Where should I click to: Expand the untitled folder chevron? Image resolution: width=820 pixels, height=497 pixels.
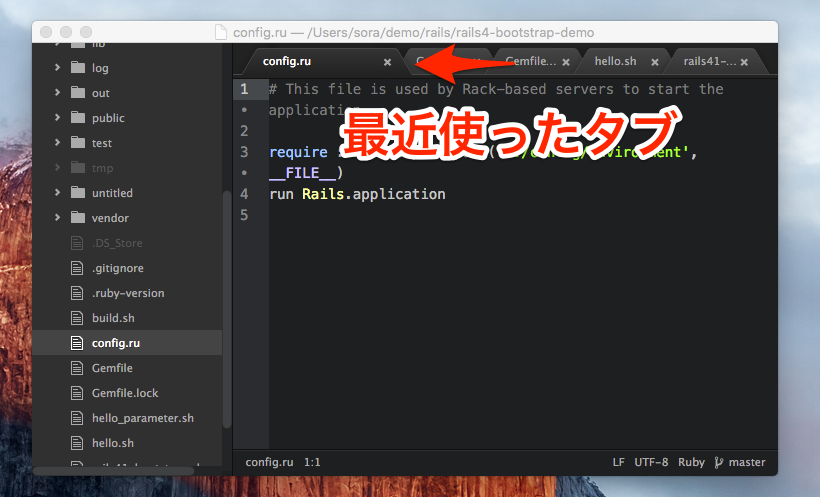click(57, 193)
